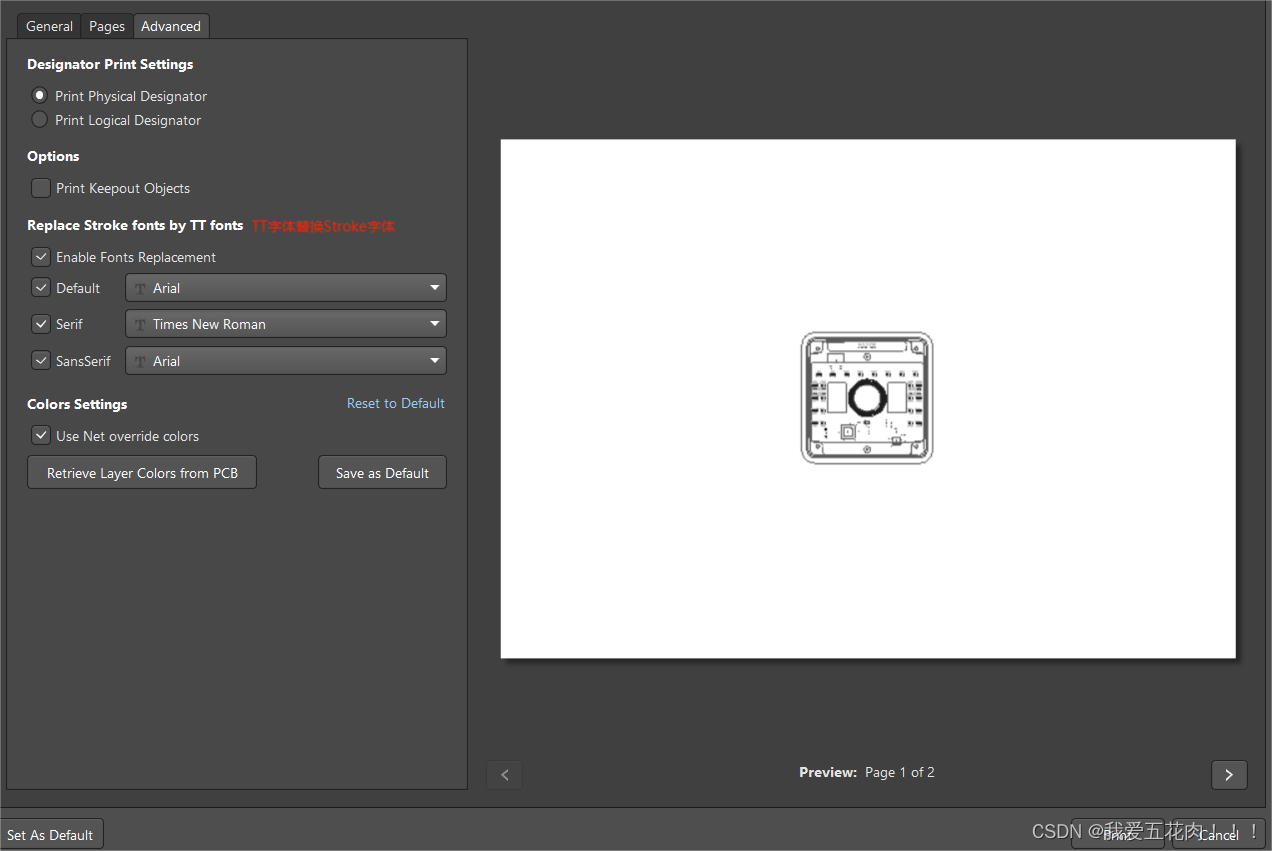Select the Advanced tab
Image resolution: width=1272 pixels, height=851 pixels.
[x=171, y=26]
